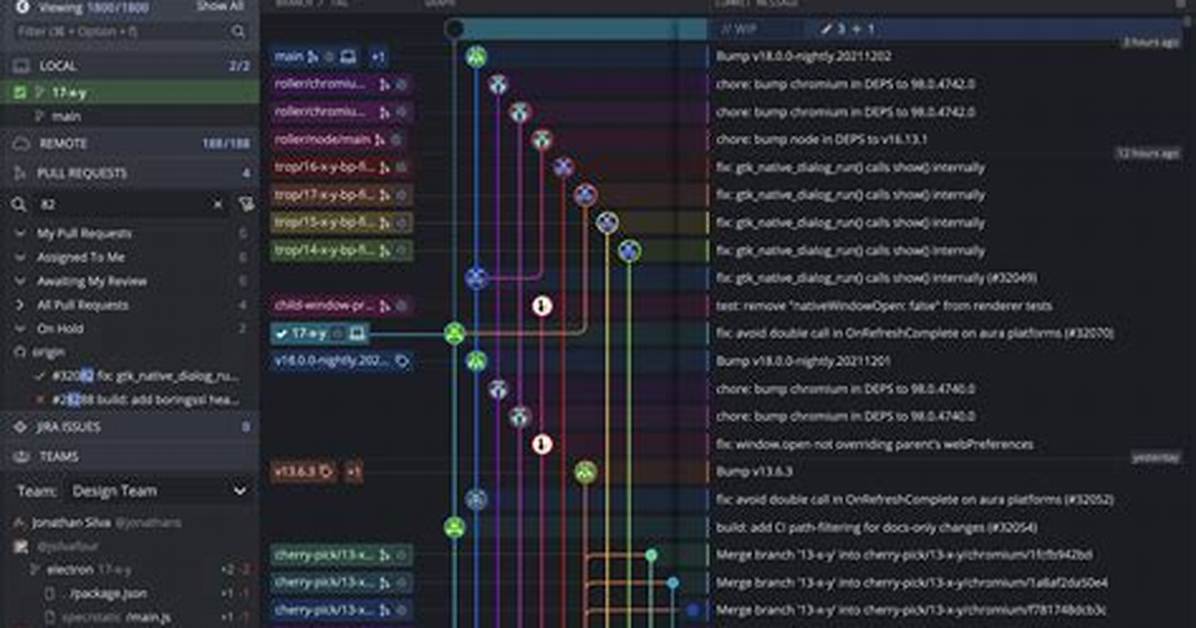This screenshot has width=1196, height=628.
Task: Click the tag icon on the v18.0.0-nightly label
Action: [x=402, y=361]
